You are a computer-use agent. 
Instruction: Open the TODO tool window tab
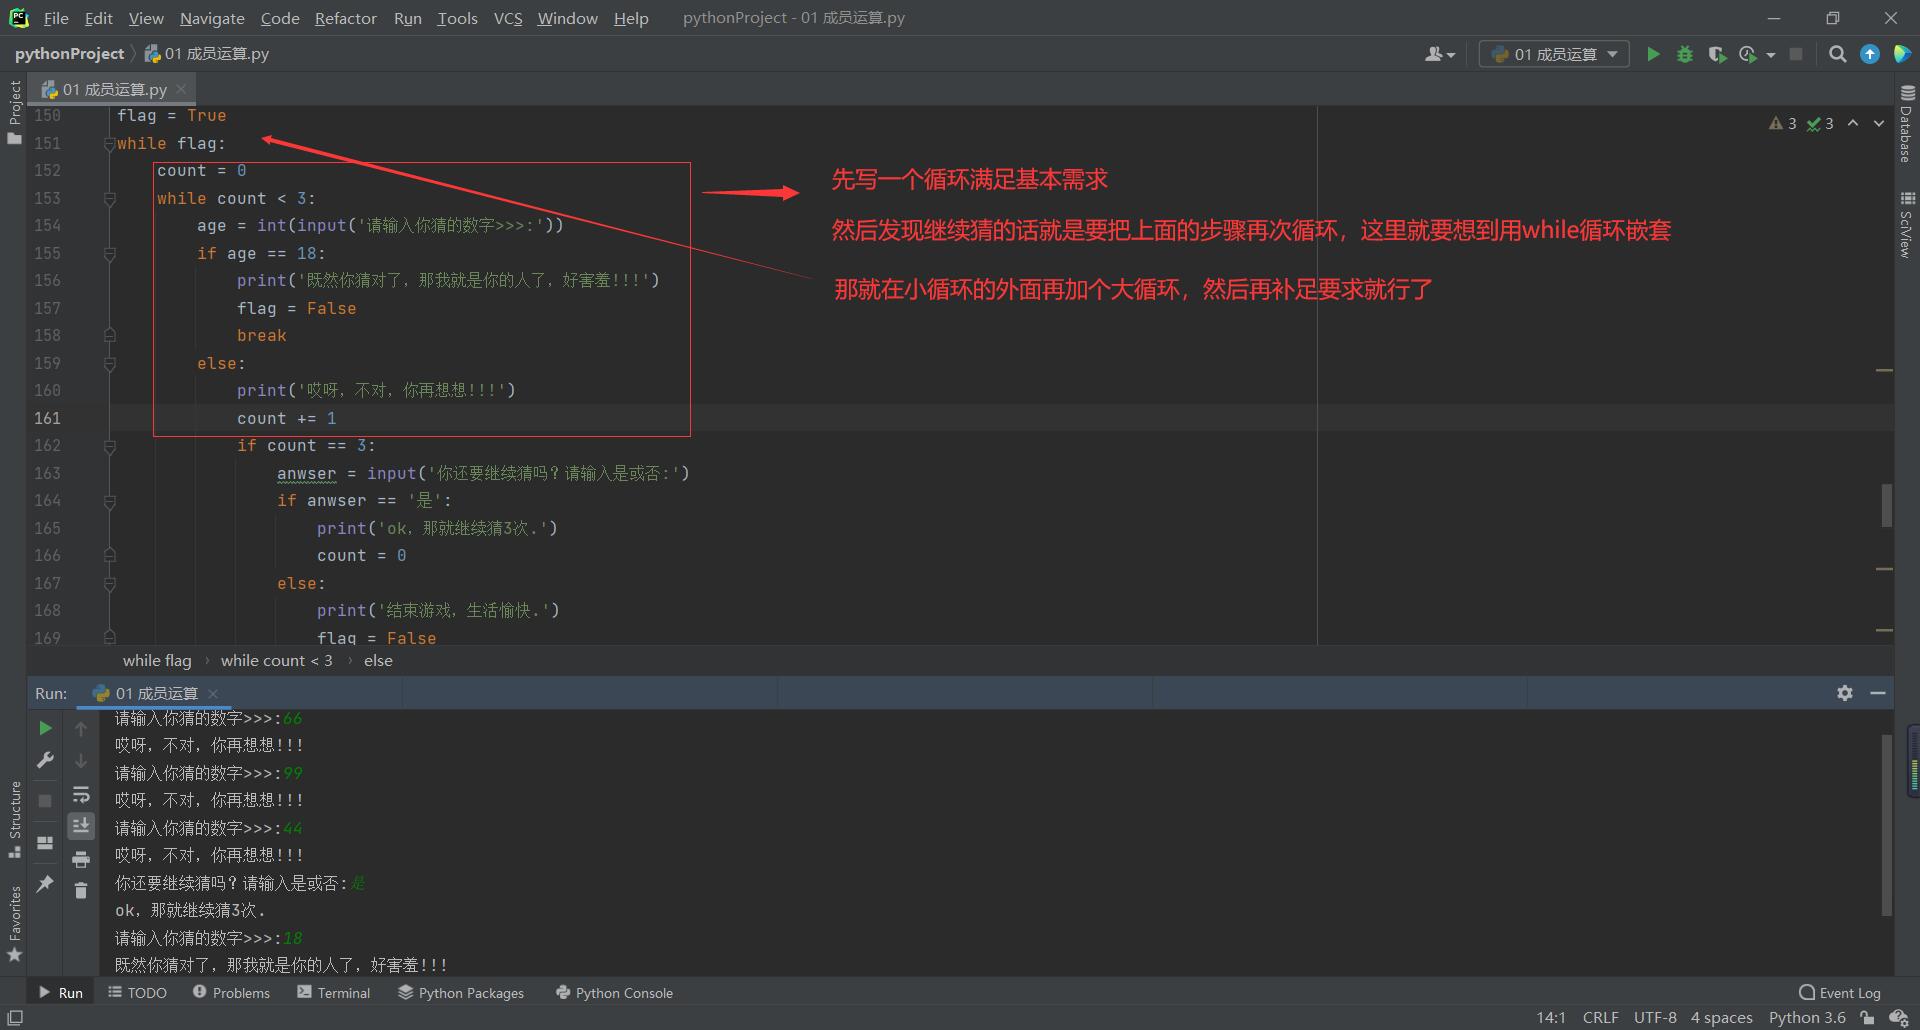137,992
